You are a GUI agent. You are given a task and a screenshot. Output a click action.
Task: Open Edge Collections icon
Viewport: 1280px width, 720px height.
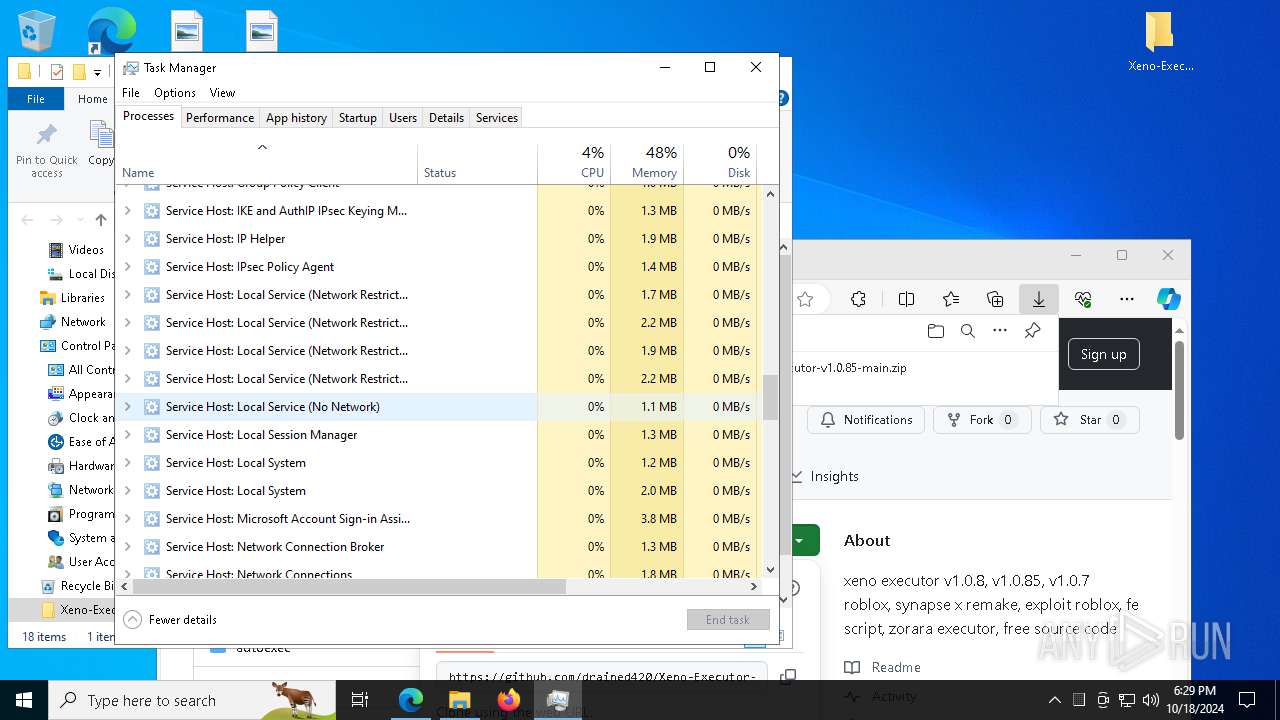coord(995,299)
